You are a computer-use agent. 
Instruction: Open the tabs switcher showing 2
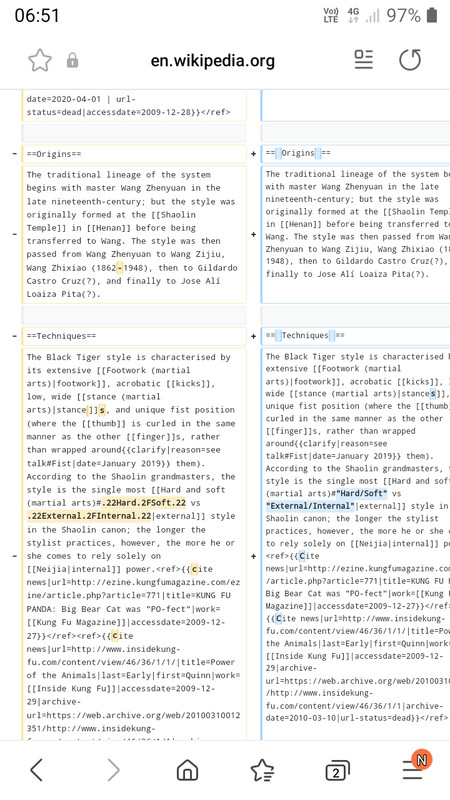(337, 770)
